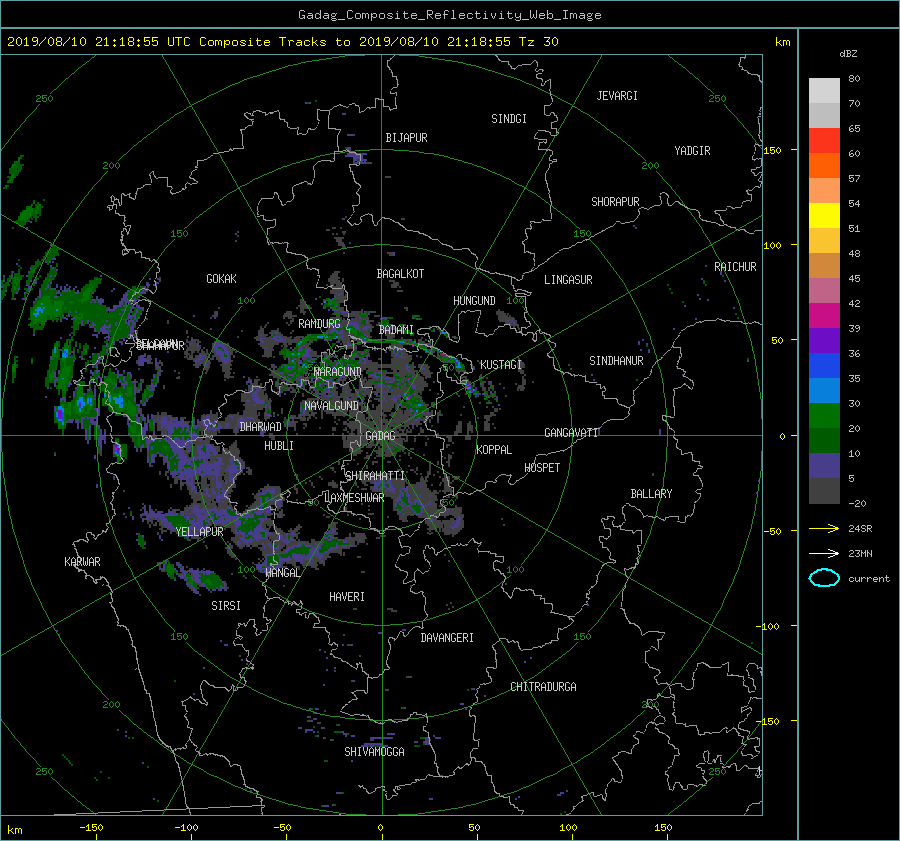900x841 pixels.
Task: Click the HANGAL map label
Action: click(x=282, y=573)
